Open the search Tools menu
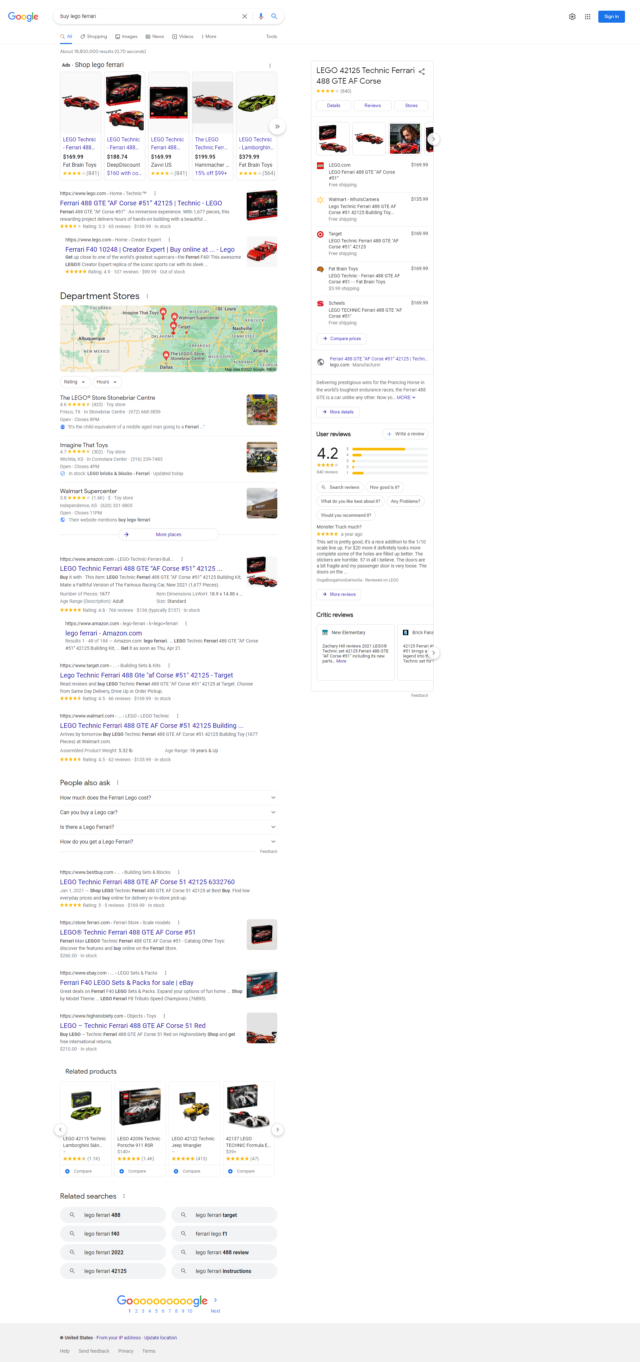The width and height of the screenshot is (640, 1362). point(271,36)
